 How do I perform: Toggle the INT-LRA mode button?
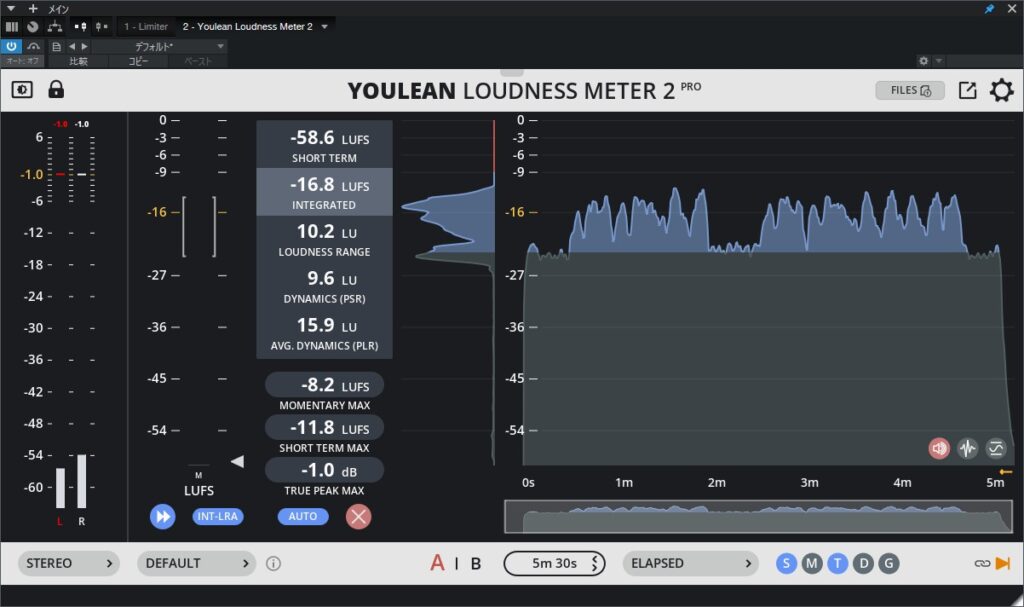pos(217,516)
